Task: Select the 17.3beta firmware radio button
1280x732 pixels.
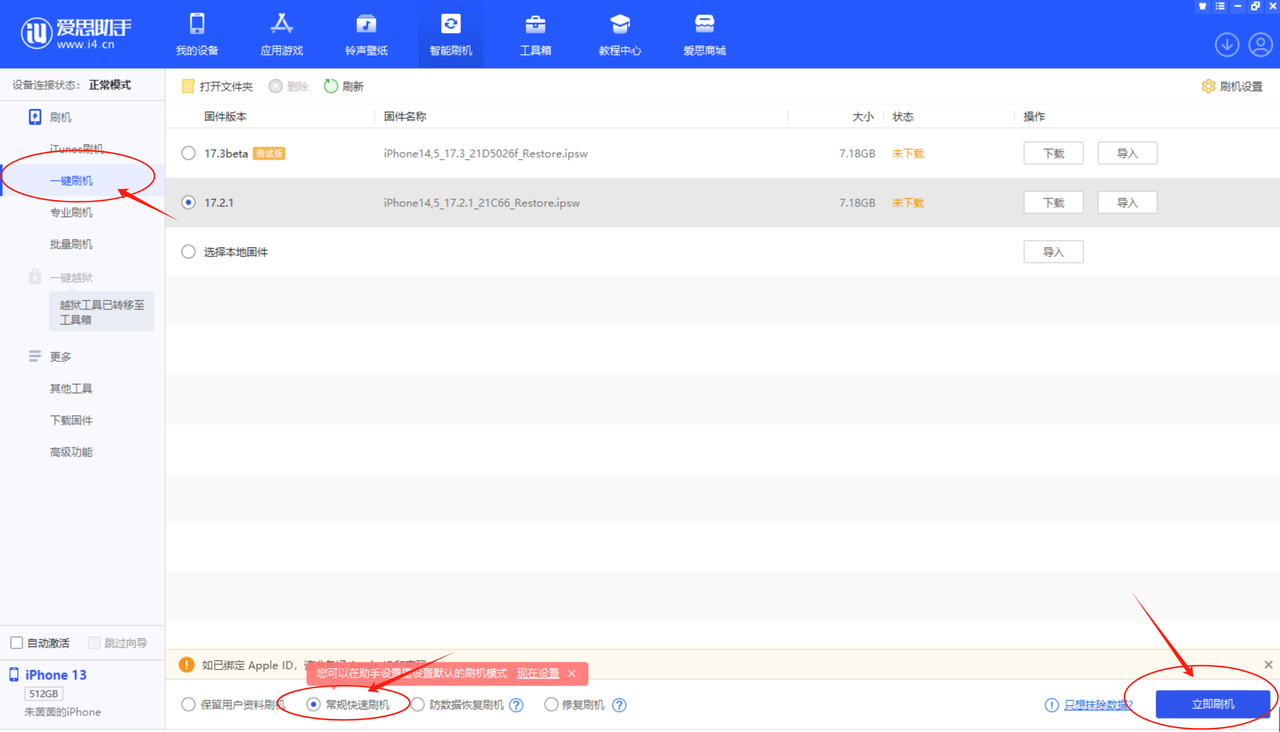Action: (188, 153)
